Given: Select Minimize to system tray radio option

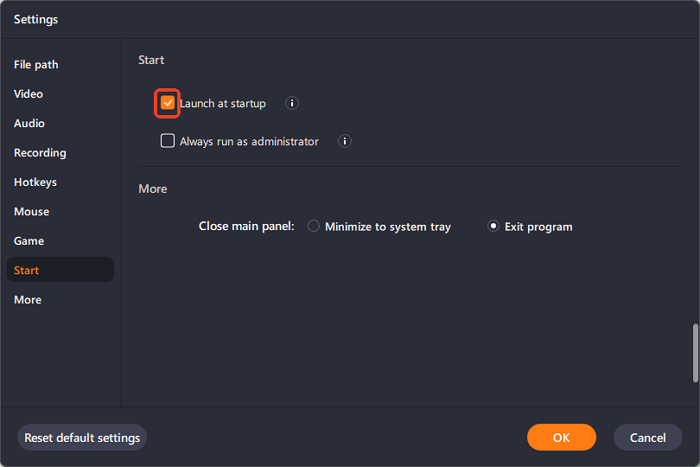Looking at the screenshot, I should point(314,226).
